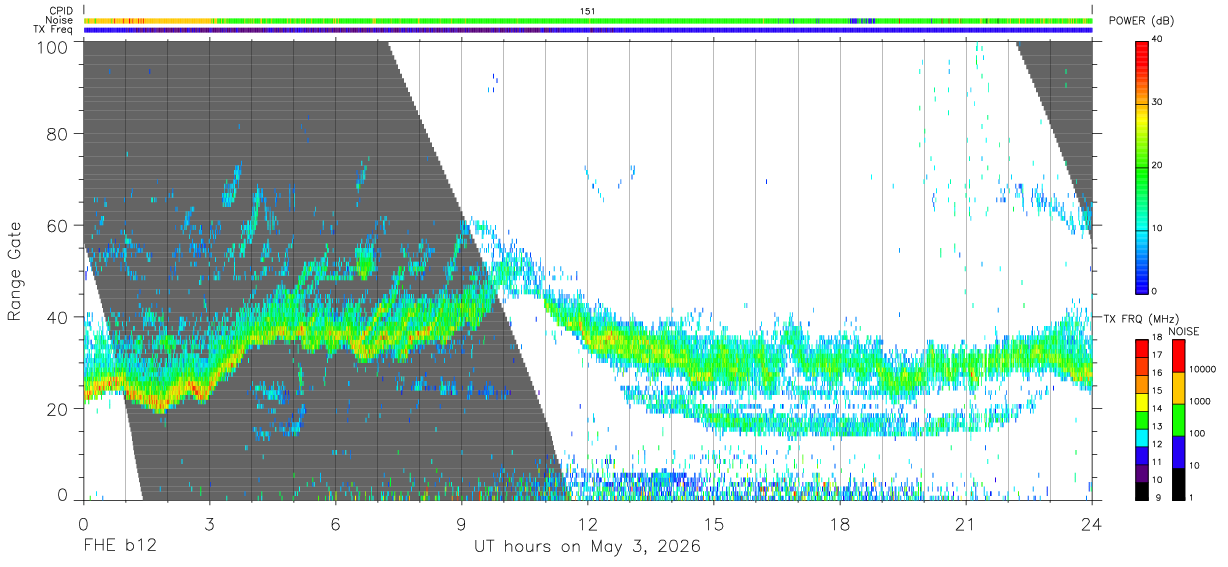
Task: Click the TX frequency scale value '14'
Action: pyautogui.click(x=1156, y=409)
